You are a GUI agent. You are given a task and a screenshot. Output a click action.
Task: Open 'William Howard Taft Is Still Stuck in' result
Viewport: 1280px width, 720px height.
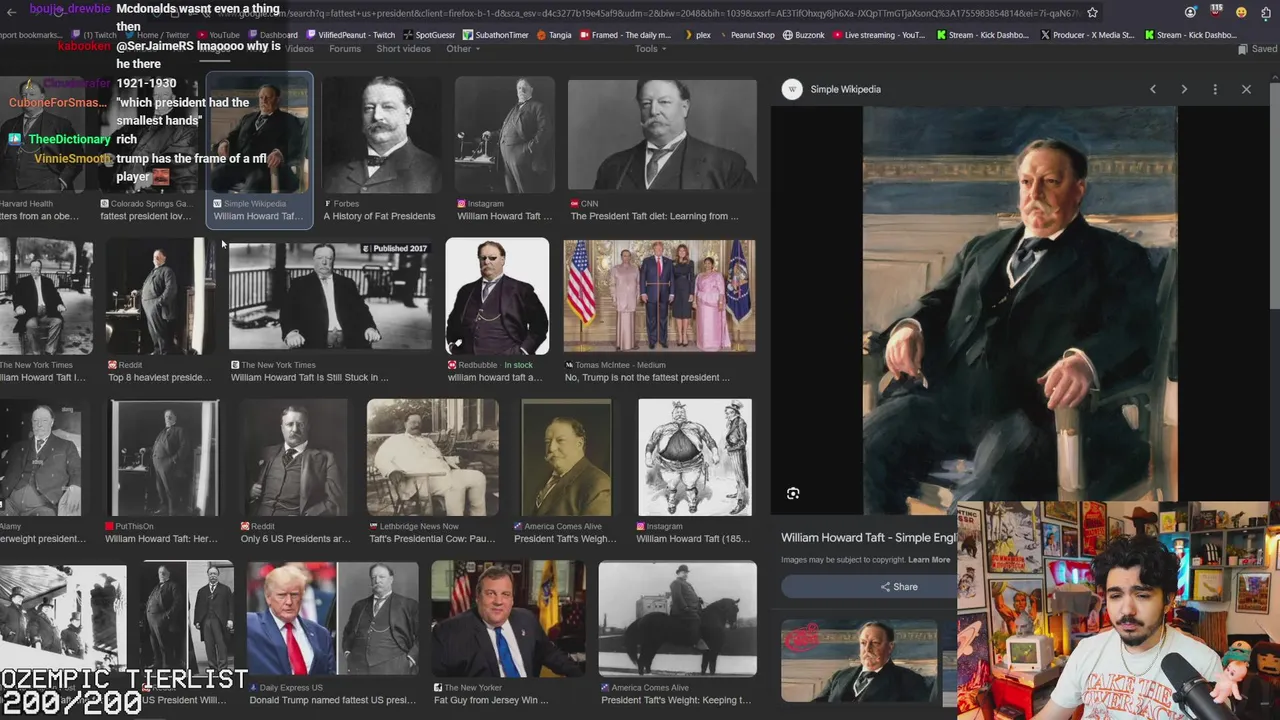pos(330,311)
